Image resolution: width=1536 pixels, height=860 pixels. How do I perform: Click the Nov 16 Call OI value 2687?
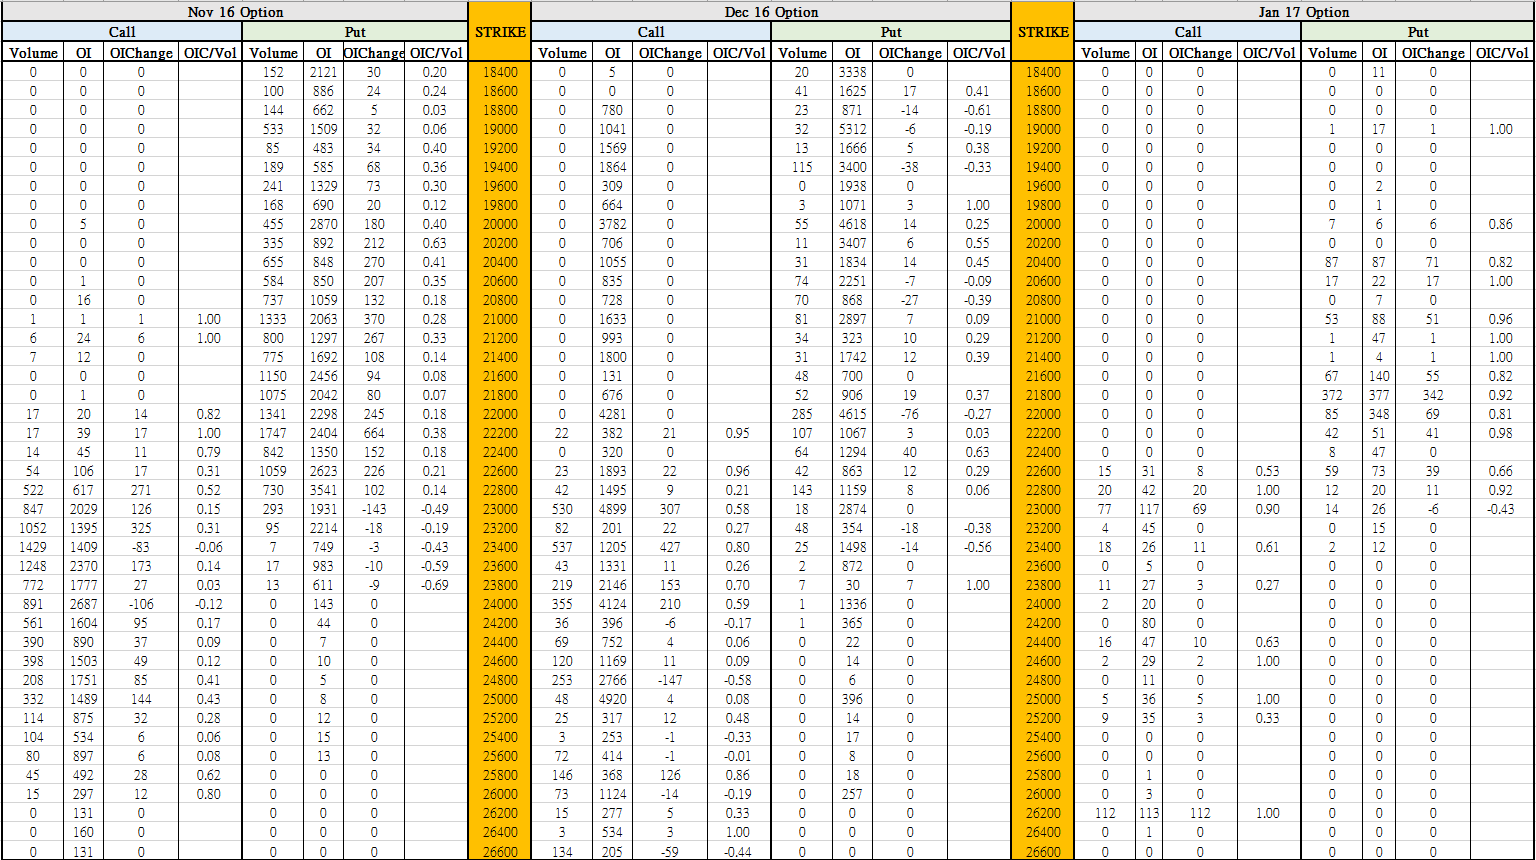[x=82, y=604]
